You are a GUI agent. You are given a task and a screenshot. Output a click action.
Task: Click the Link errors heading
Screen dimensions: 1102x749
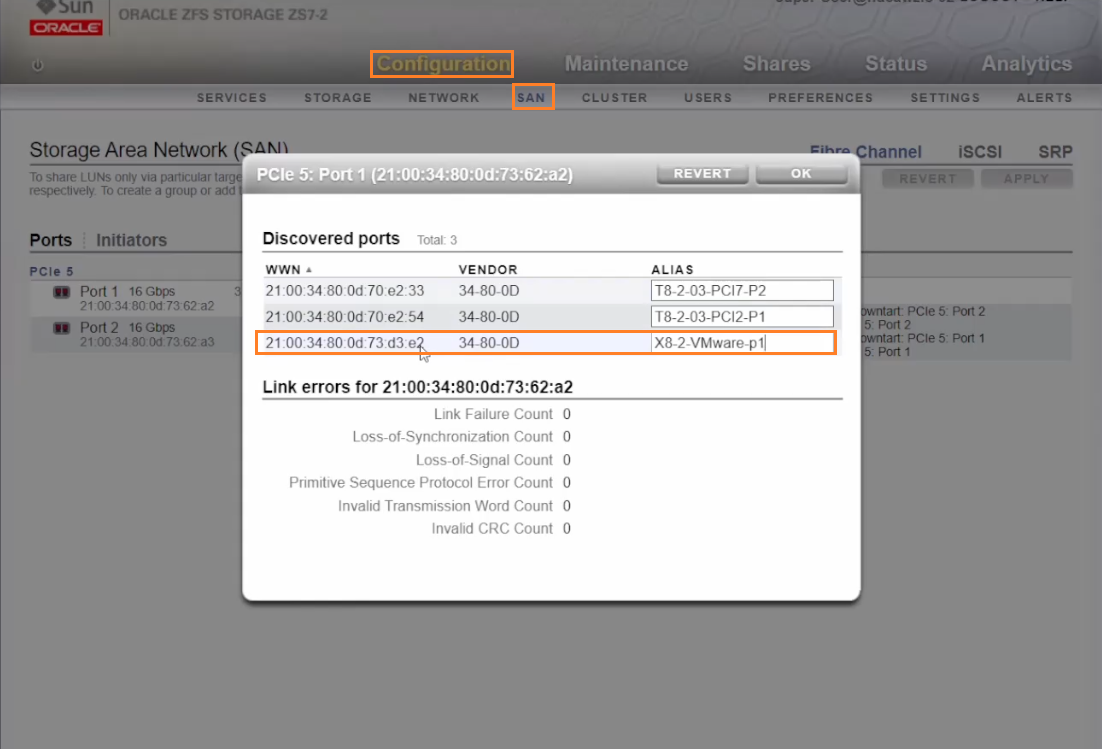click(x=417, y=387)
